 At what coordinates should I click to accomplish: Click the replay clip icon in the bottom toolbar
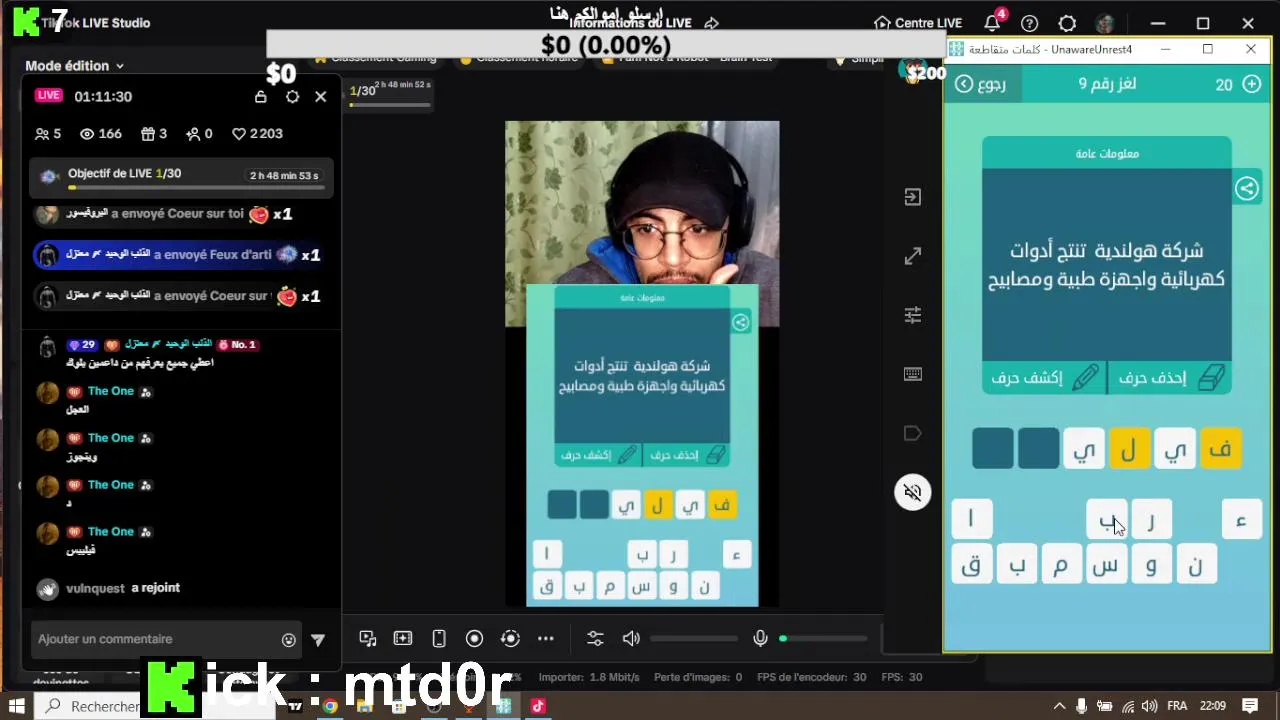point(510,639)
